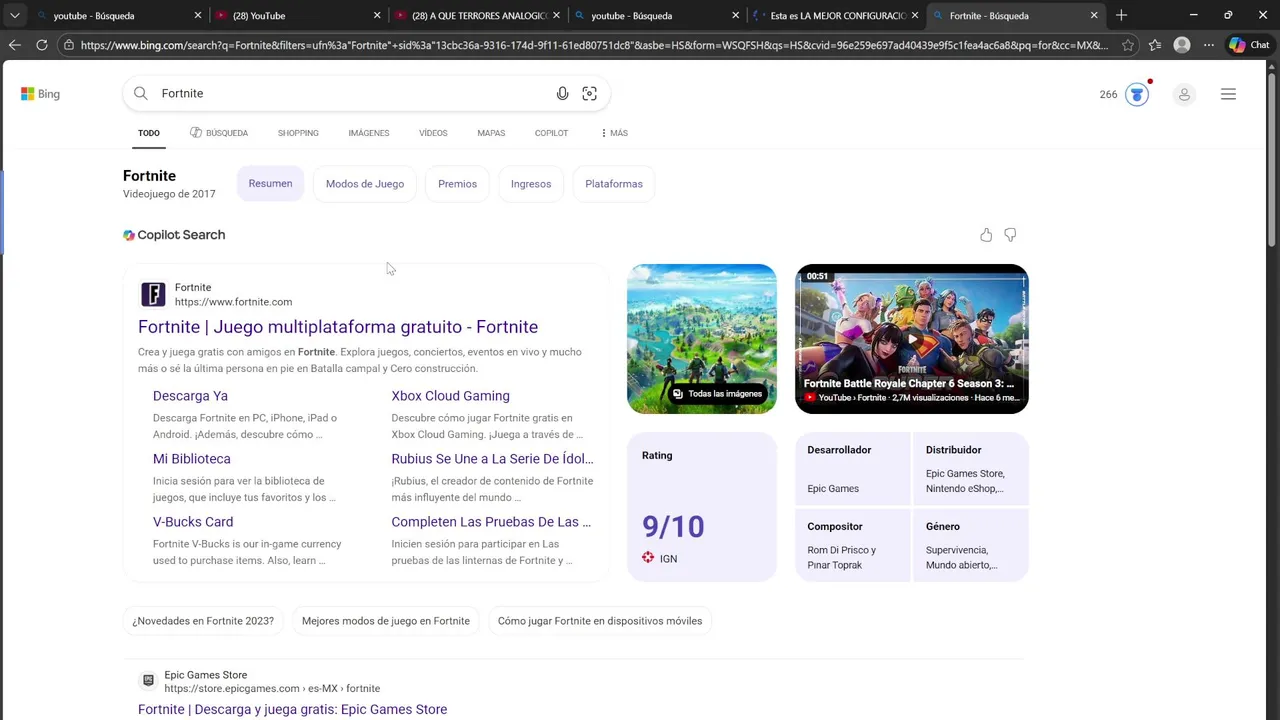Select the Modos de Juego chip
Screen dimensions: 1280x720
[365, 184]
